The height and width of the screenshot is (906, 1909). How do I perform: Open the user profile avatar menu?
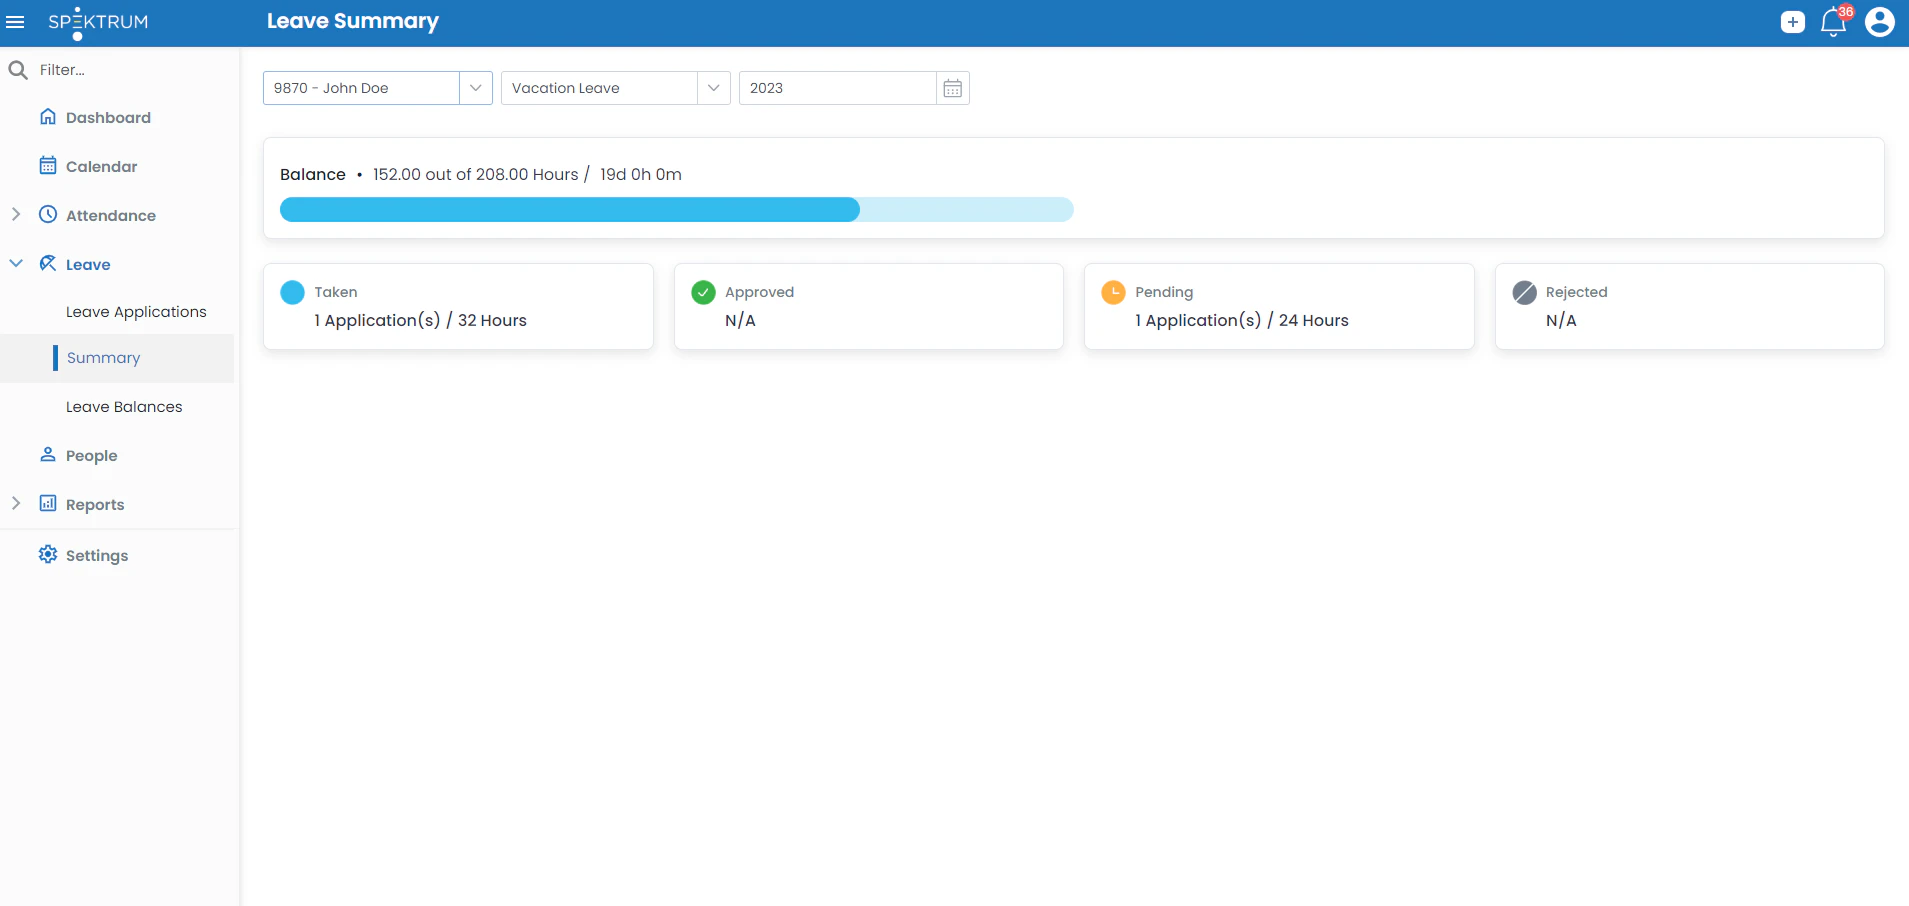coord(1879,21)
